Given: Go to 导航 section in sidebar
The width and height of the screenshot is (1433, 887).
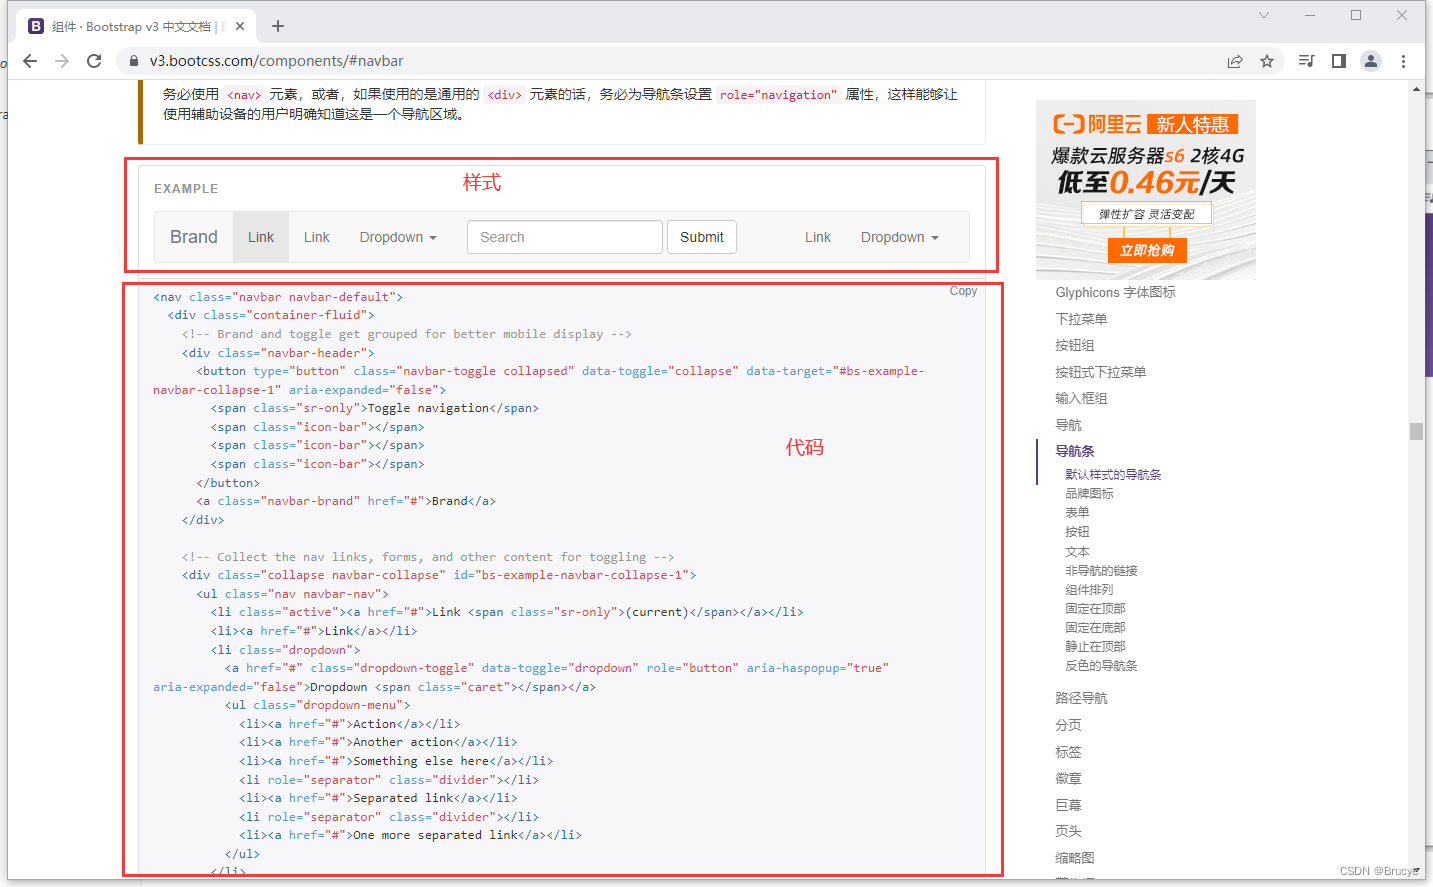Looking at the screenshot, I should [x=1068, y=425].
